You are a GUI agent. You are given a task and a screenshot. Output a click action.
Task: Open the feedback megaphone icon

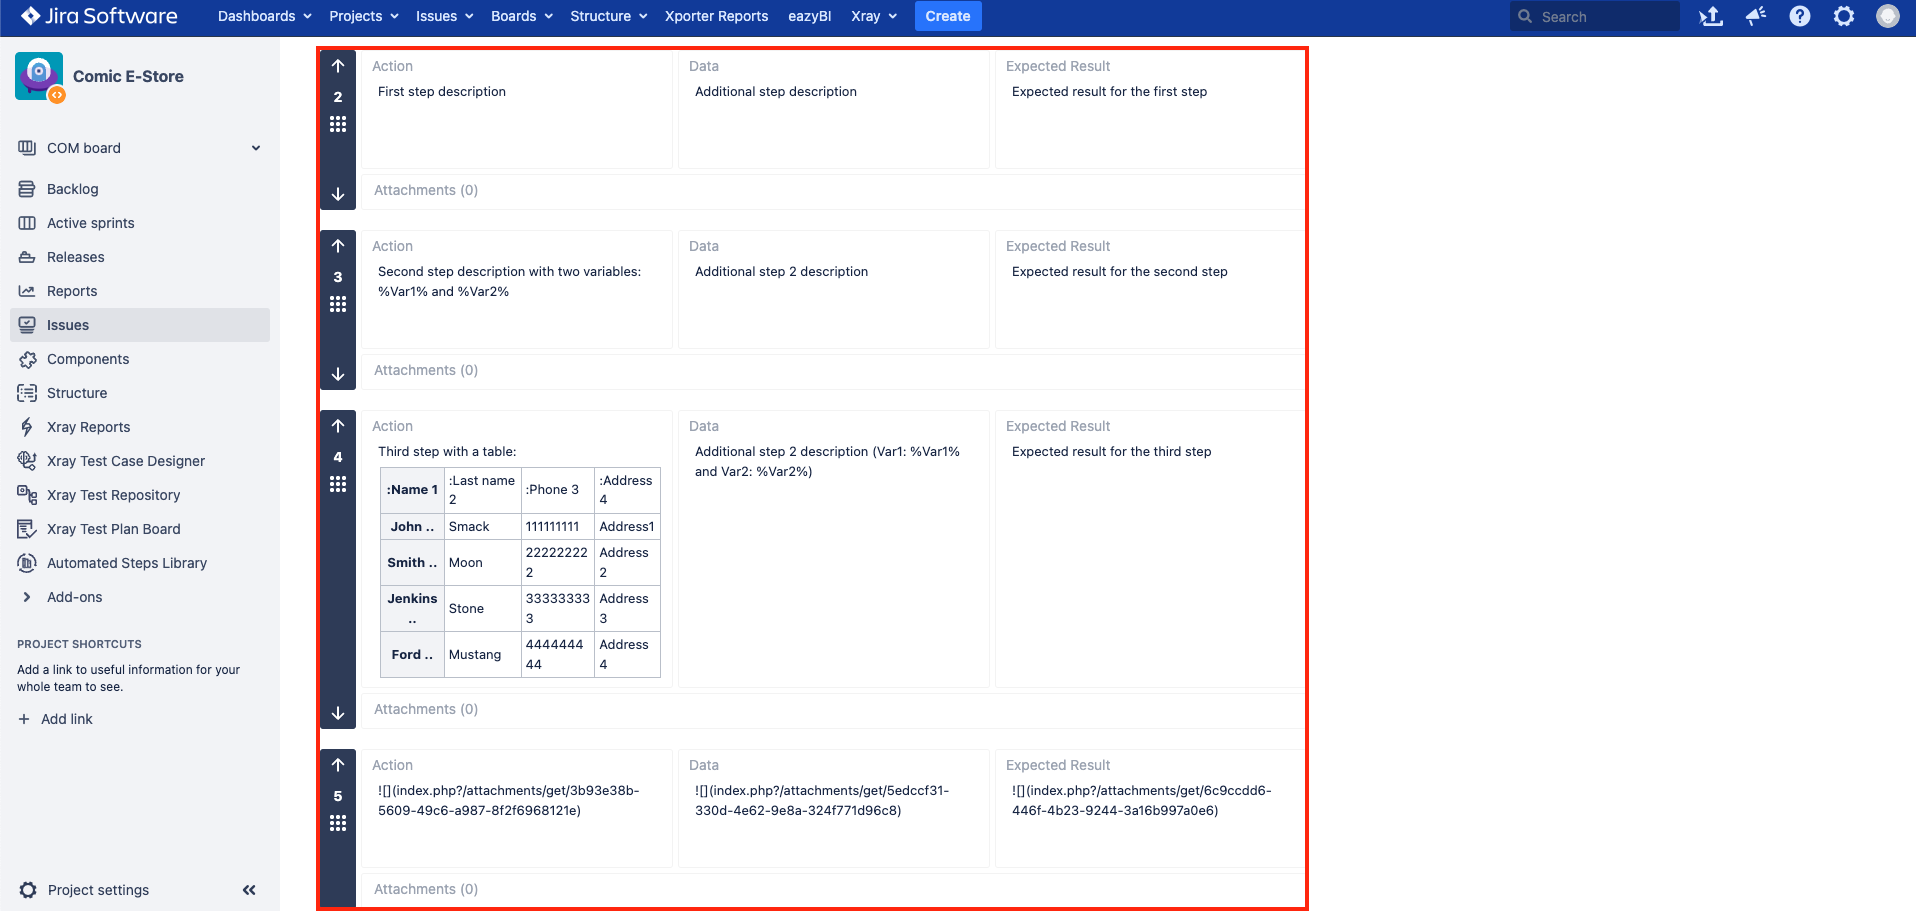[x=1755, y=16]
